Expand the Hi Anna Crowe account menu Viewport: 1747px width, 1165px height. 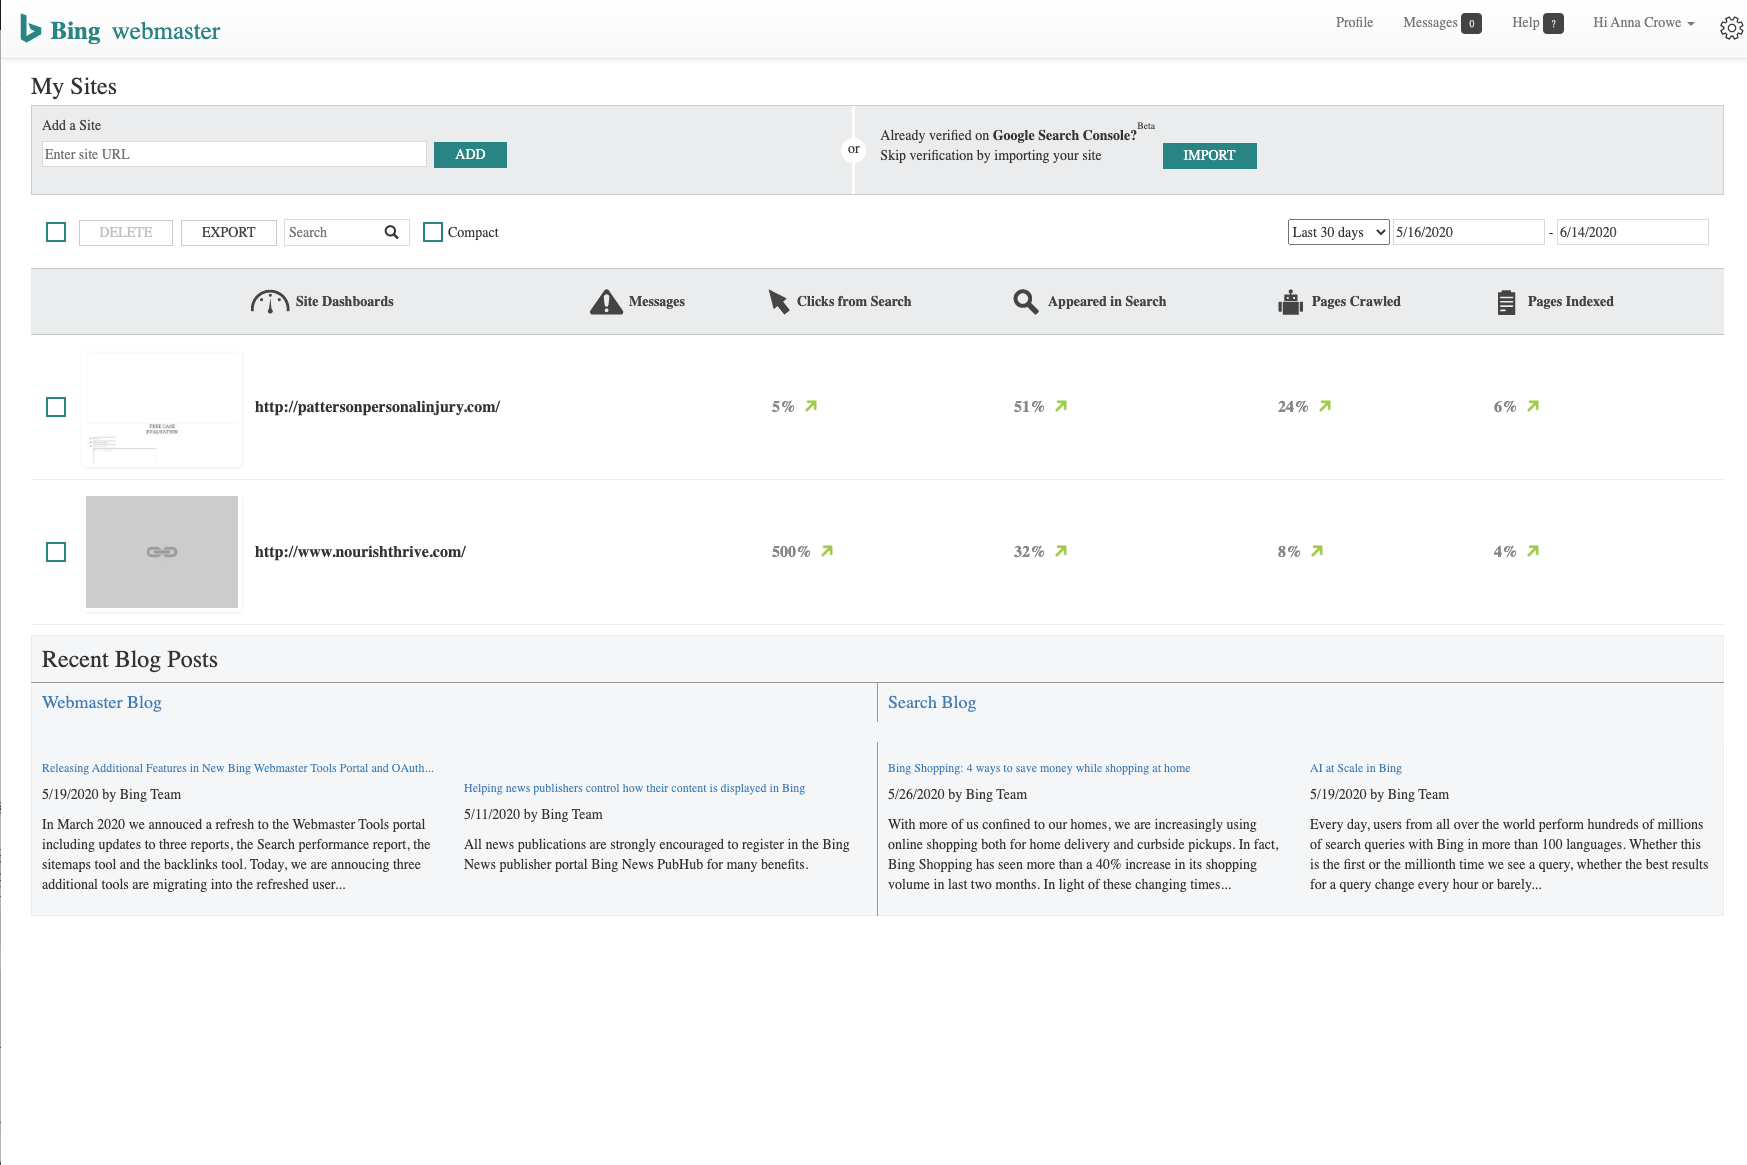tap(1641, 22)
